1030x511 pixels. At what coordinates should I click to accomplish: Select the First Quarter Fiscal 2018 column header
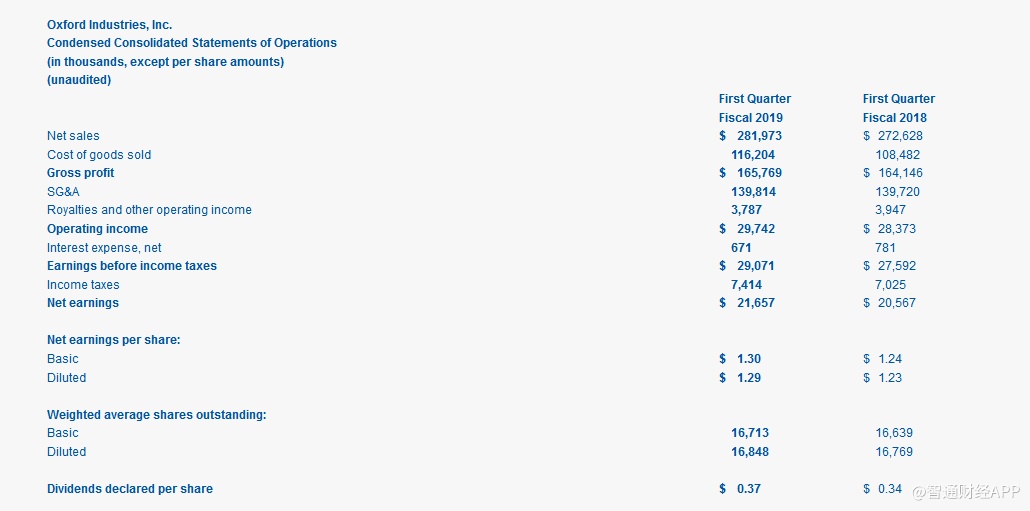click(898, 108)
